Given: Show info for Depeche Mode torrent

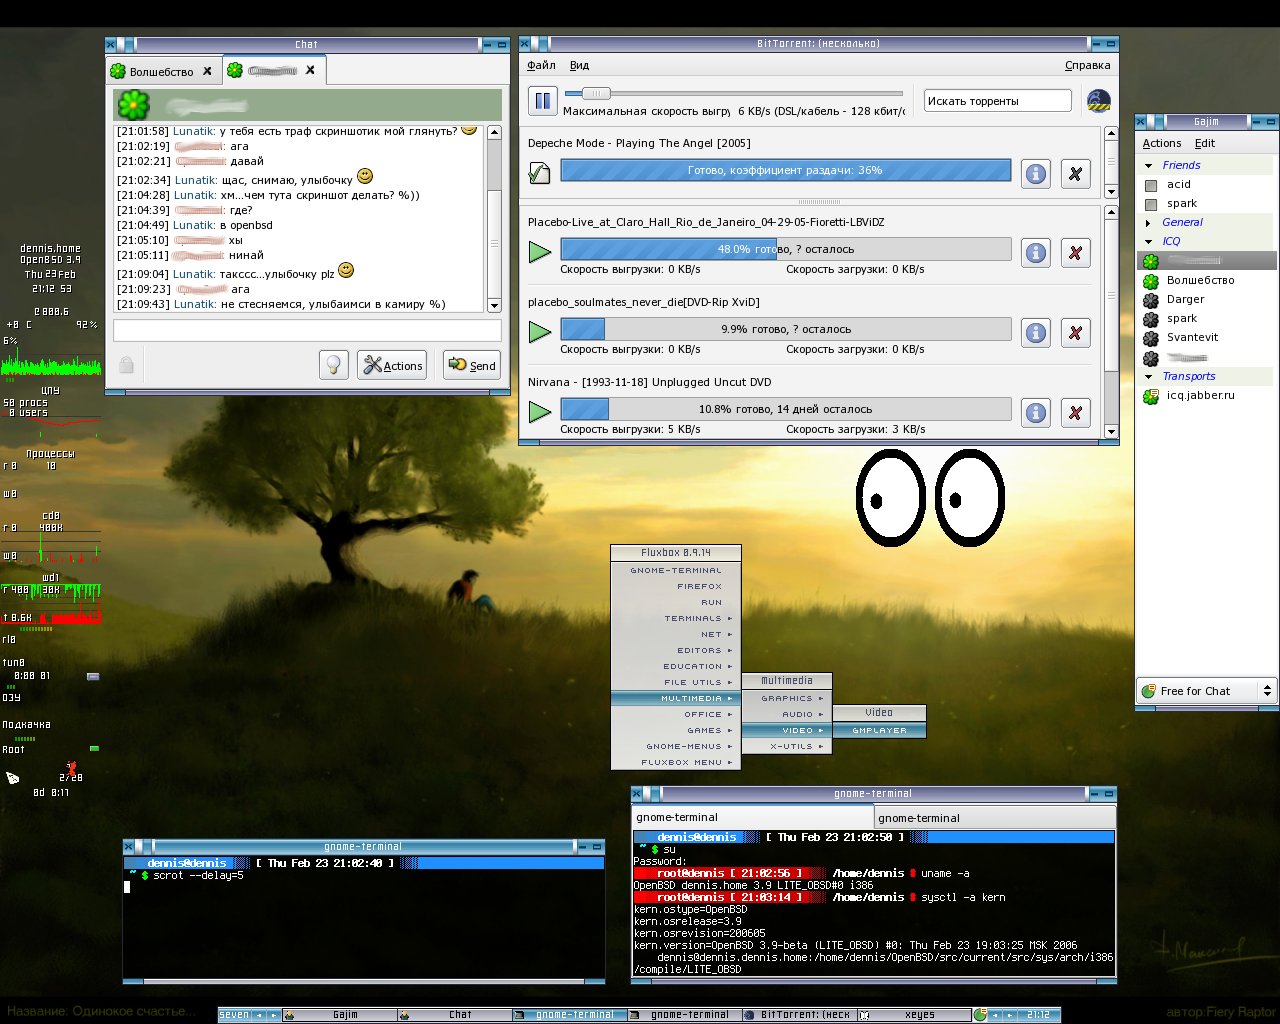Looking at the screenshot, I should (x=1036, y=173).
